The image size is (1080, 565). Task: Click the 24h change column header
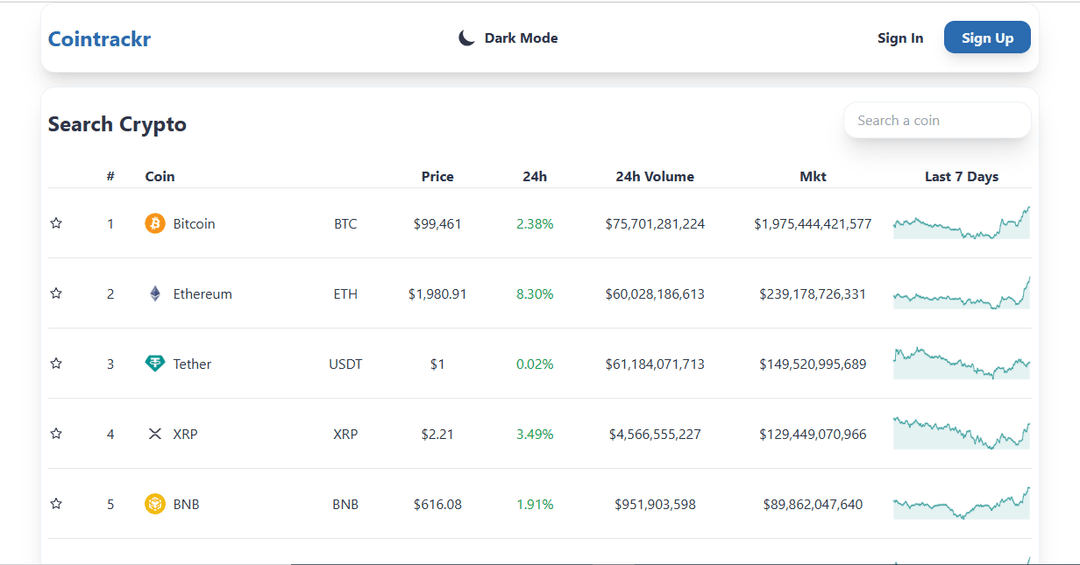click(x=534, y=176)
